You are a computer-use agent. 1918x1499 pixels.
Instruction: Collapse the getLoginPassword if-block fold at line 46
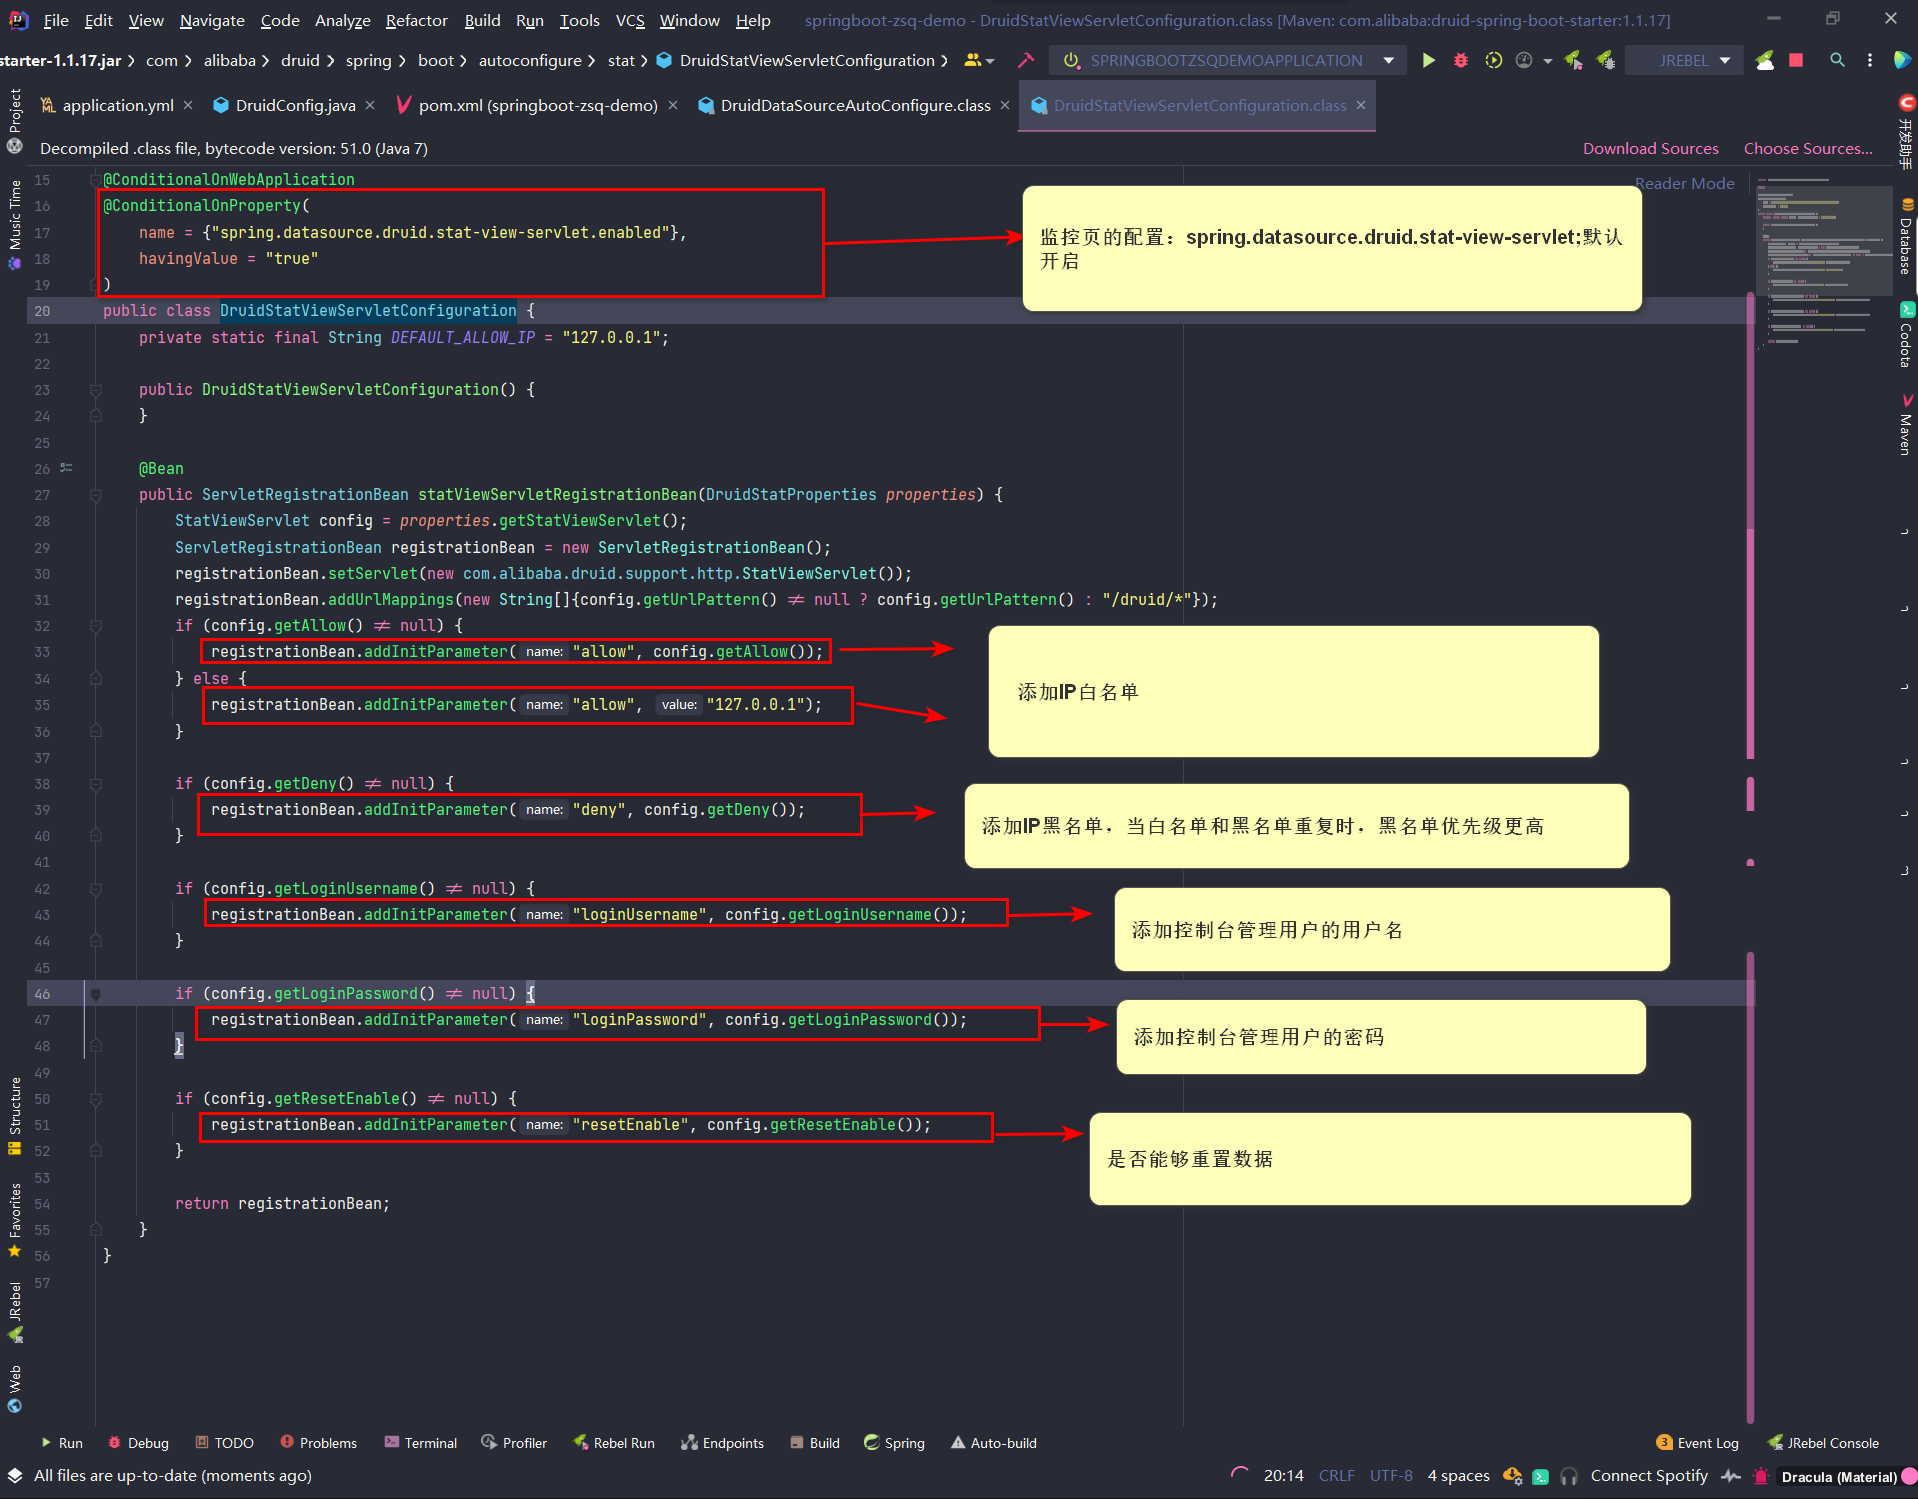(96, 994)
